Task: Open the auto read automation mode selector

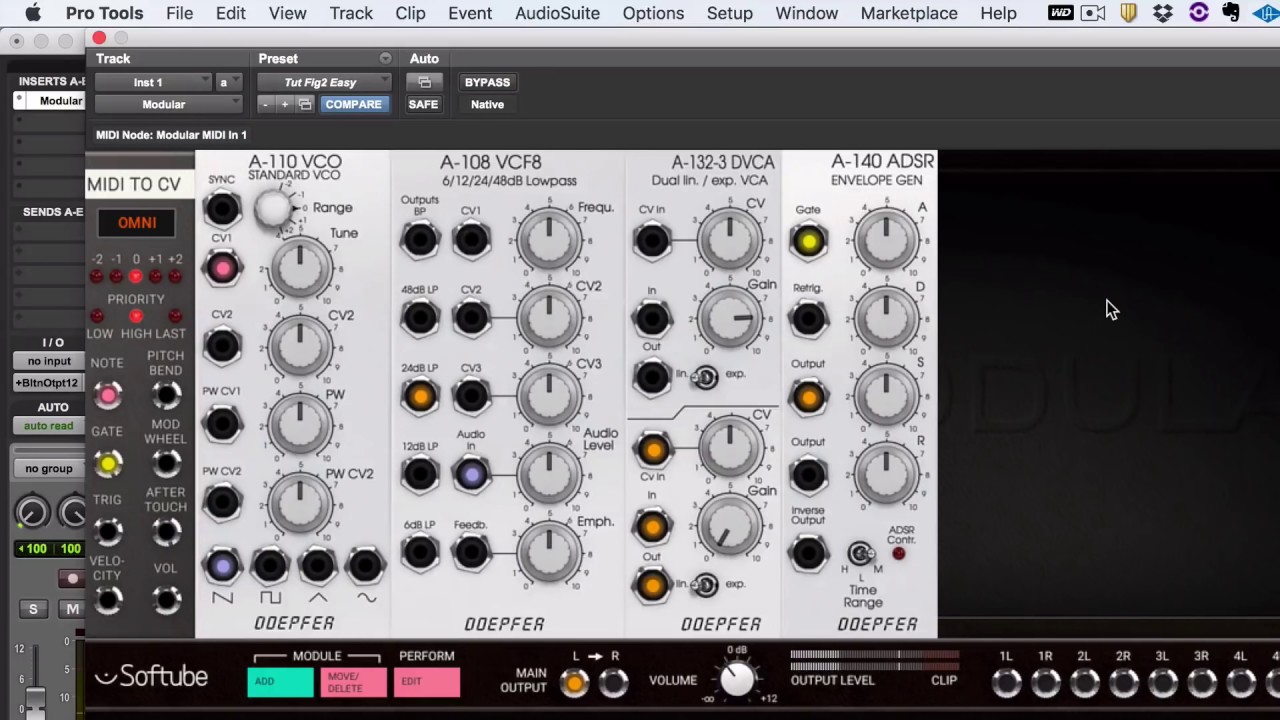Action: click(x=49, y=426)
